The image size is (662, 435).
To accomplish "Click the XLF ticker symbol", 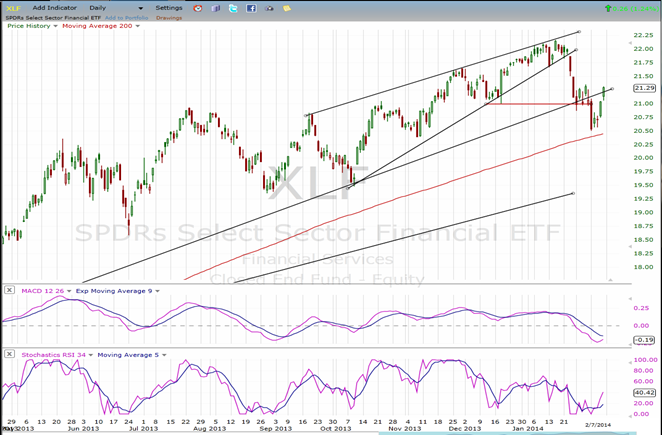I will click(14, 8).
